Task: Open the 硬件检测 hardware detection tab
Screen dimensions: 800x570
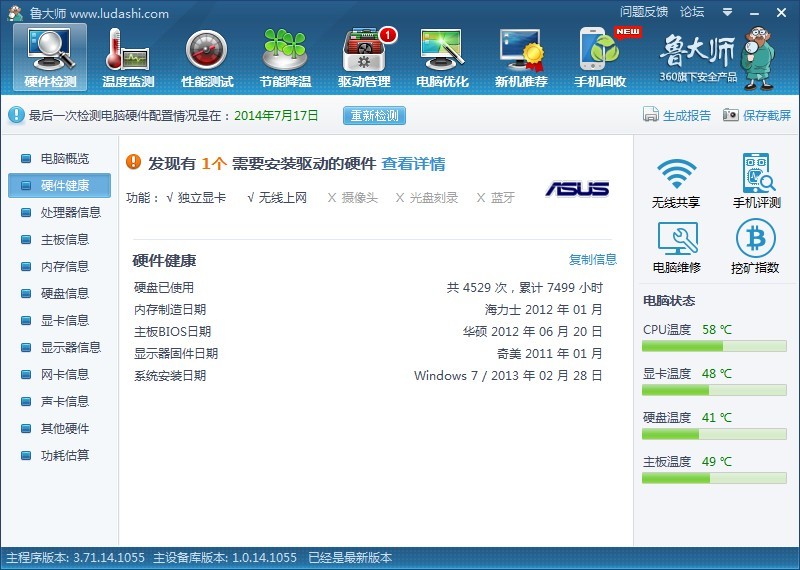Action: (x=50, y=58)
